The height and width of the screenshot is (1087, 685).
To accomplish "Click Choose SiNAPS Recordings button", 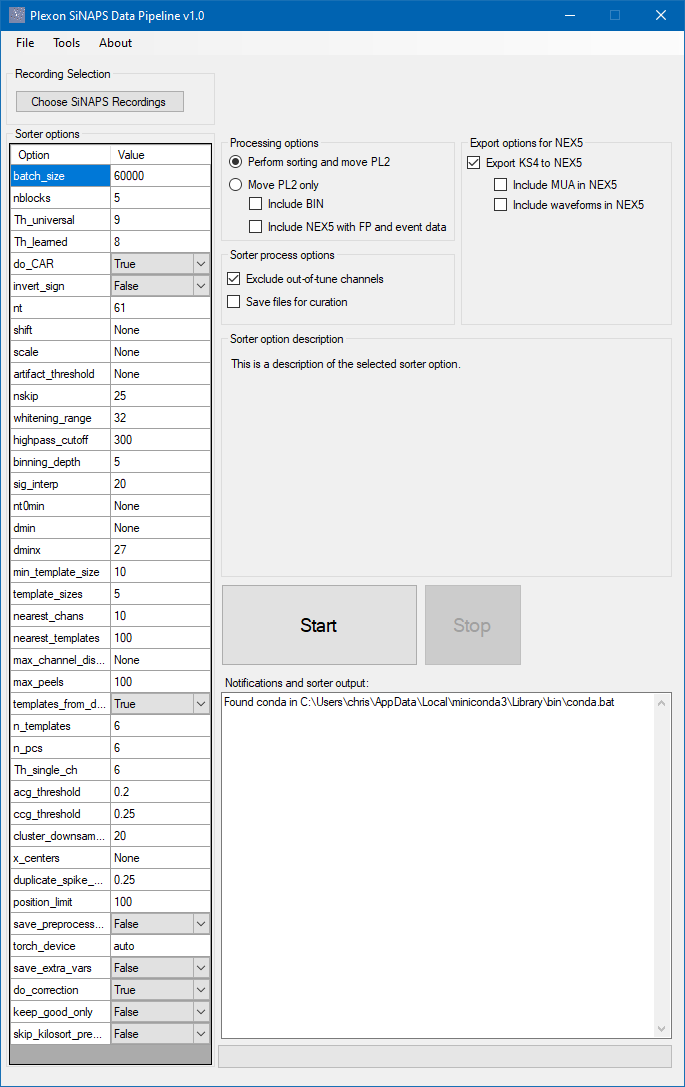I will pos(100,102).
